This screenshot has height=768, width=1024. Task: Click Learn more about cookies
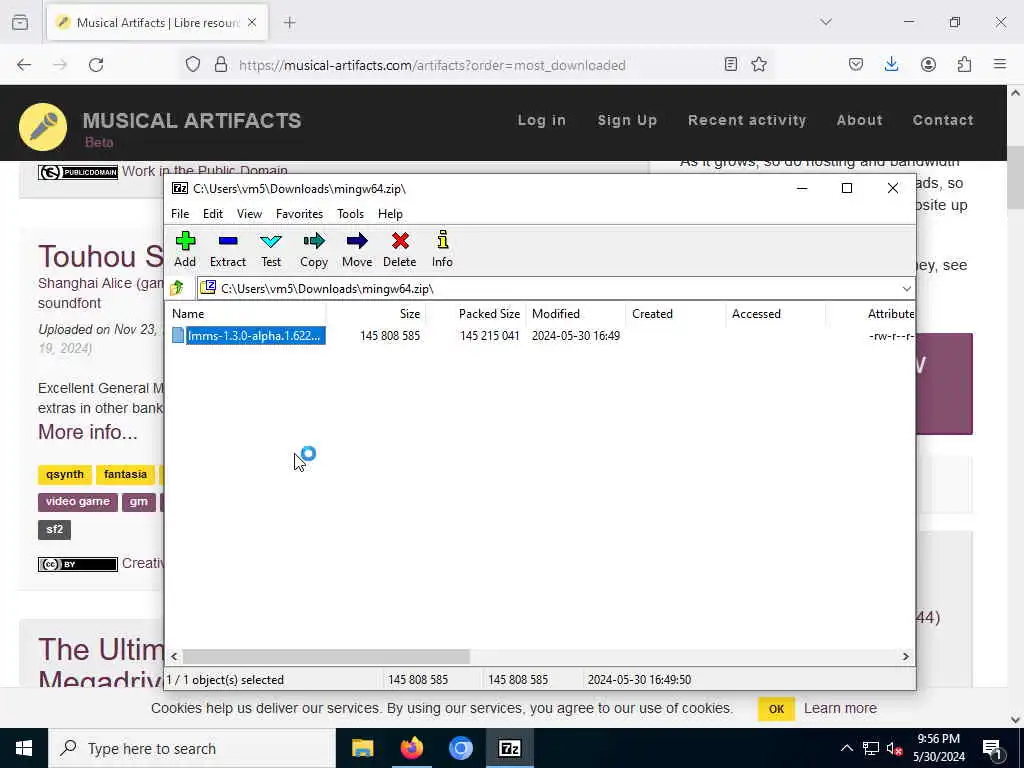pos(840,708)
